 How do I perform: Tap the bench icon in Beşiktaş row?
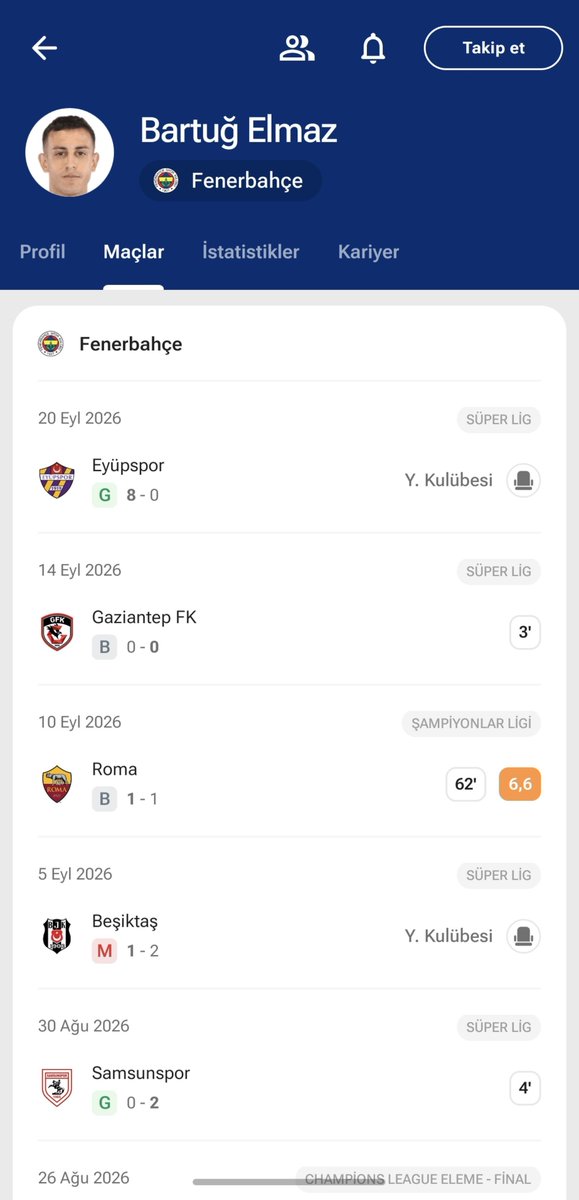click(x=523, y=936)
